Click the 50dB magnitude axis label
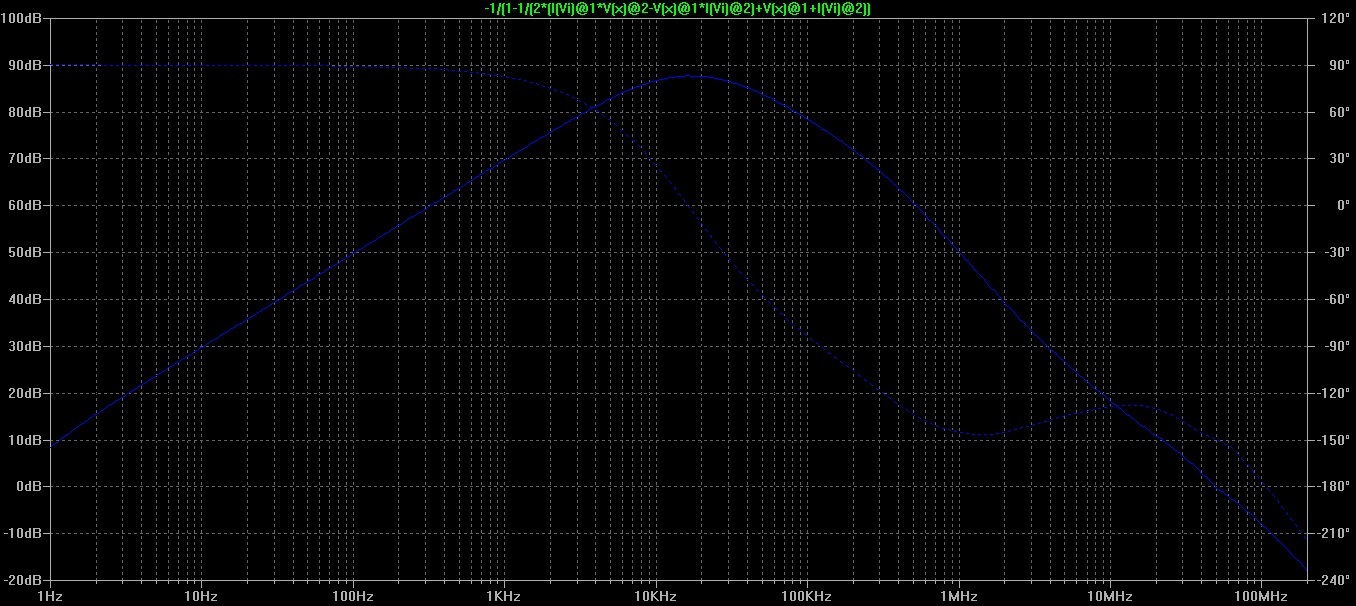Screen dimensions: 1356x606 click(24, 253)
